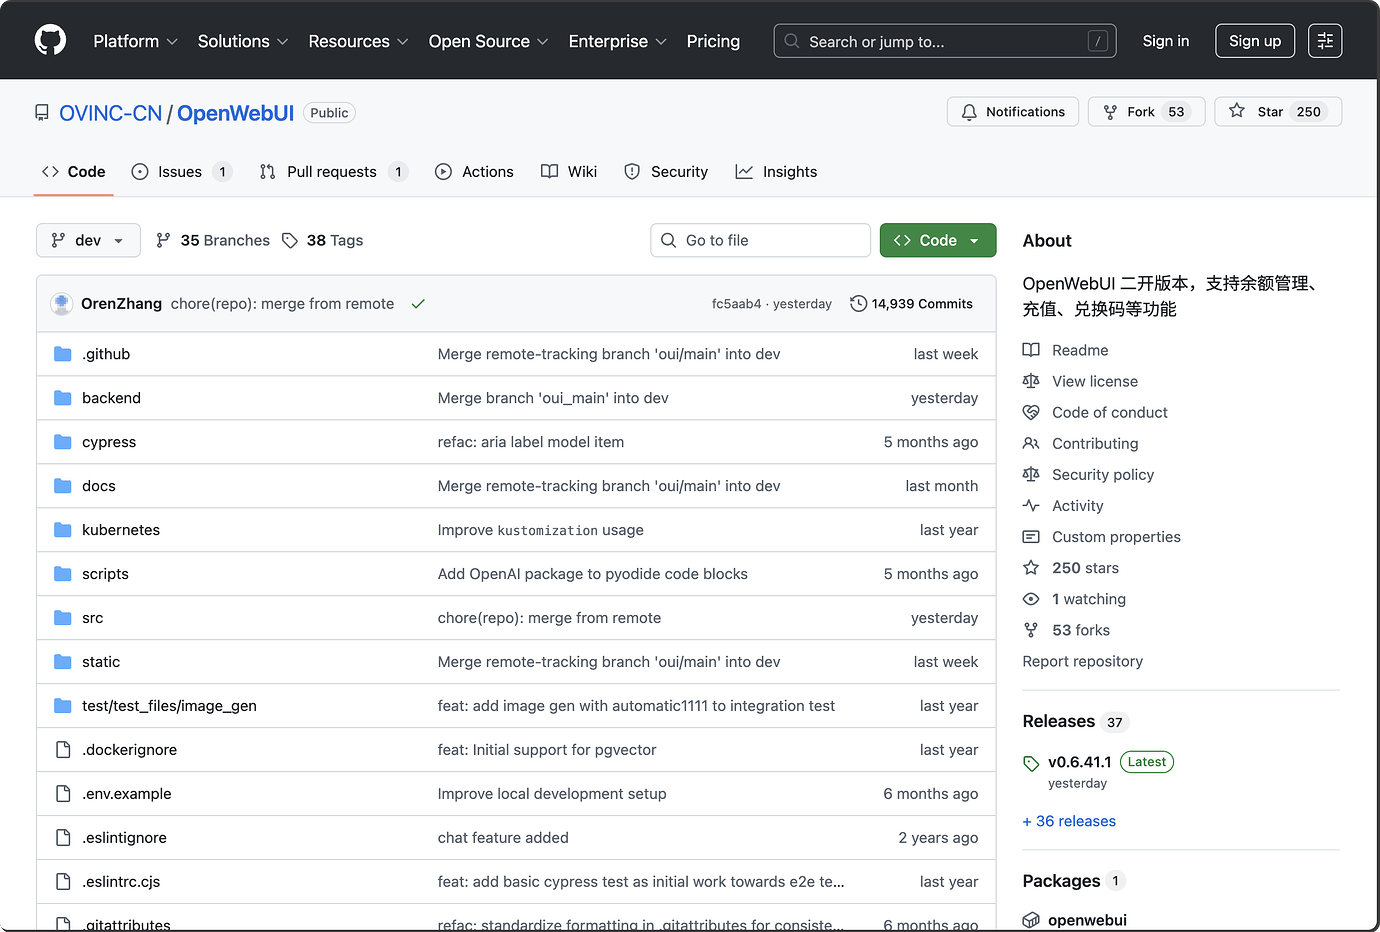This screenshot has width=1380, height=932.
Task: Click OrenZhang's avatar in commit row
Action: pos(62,304)
